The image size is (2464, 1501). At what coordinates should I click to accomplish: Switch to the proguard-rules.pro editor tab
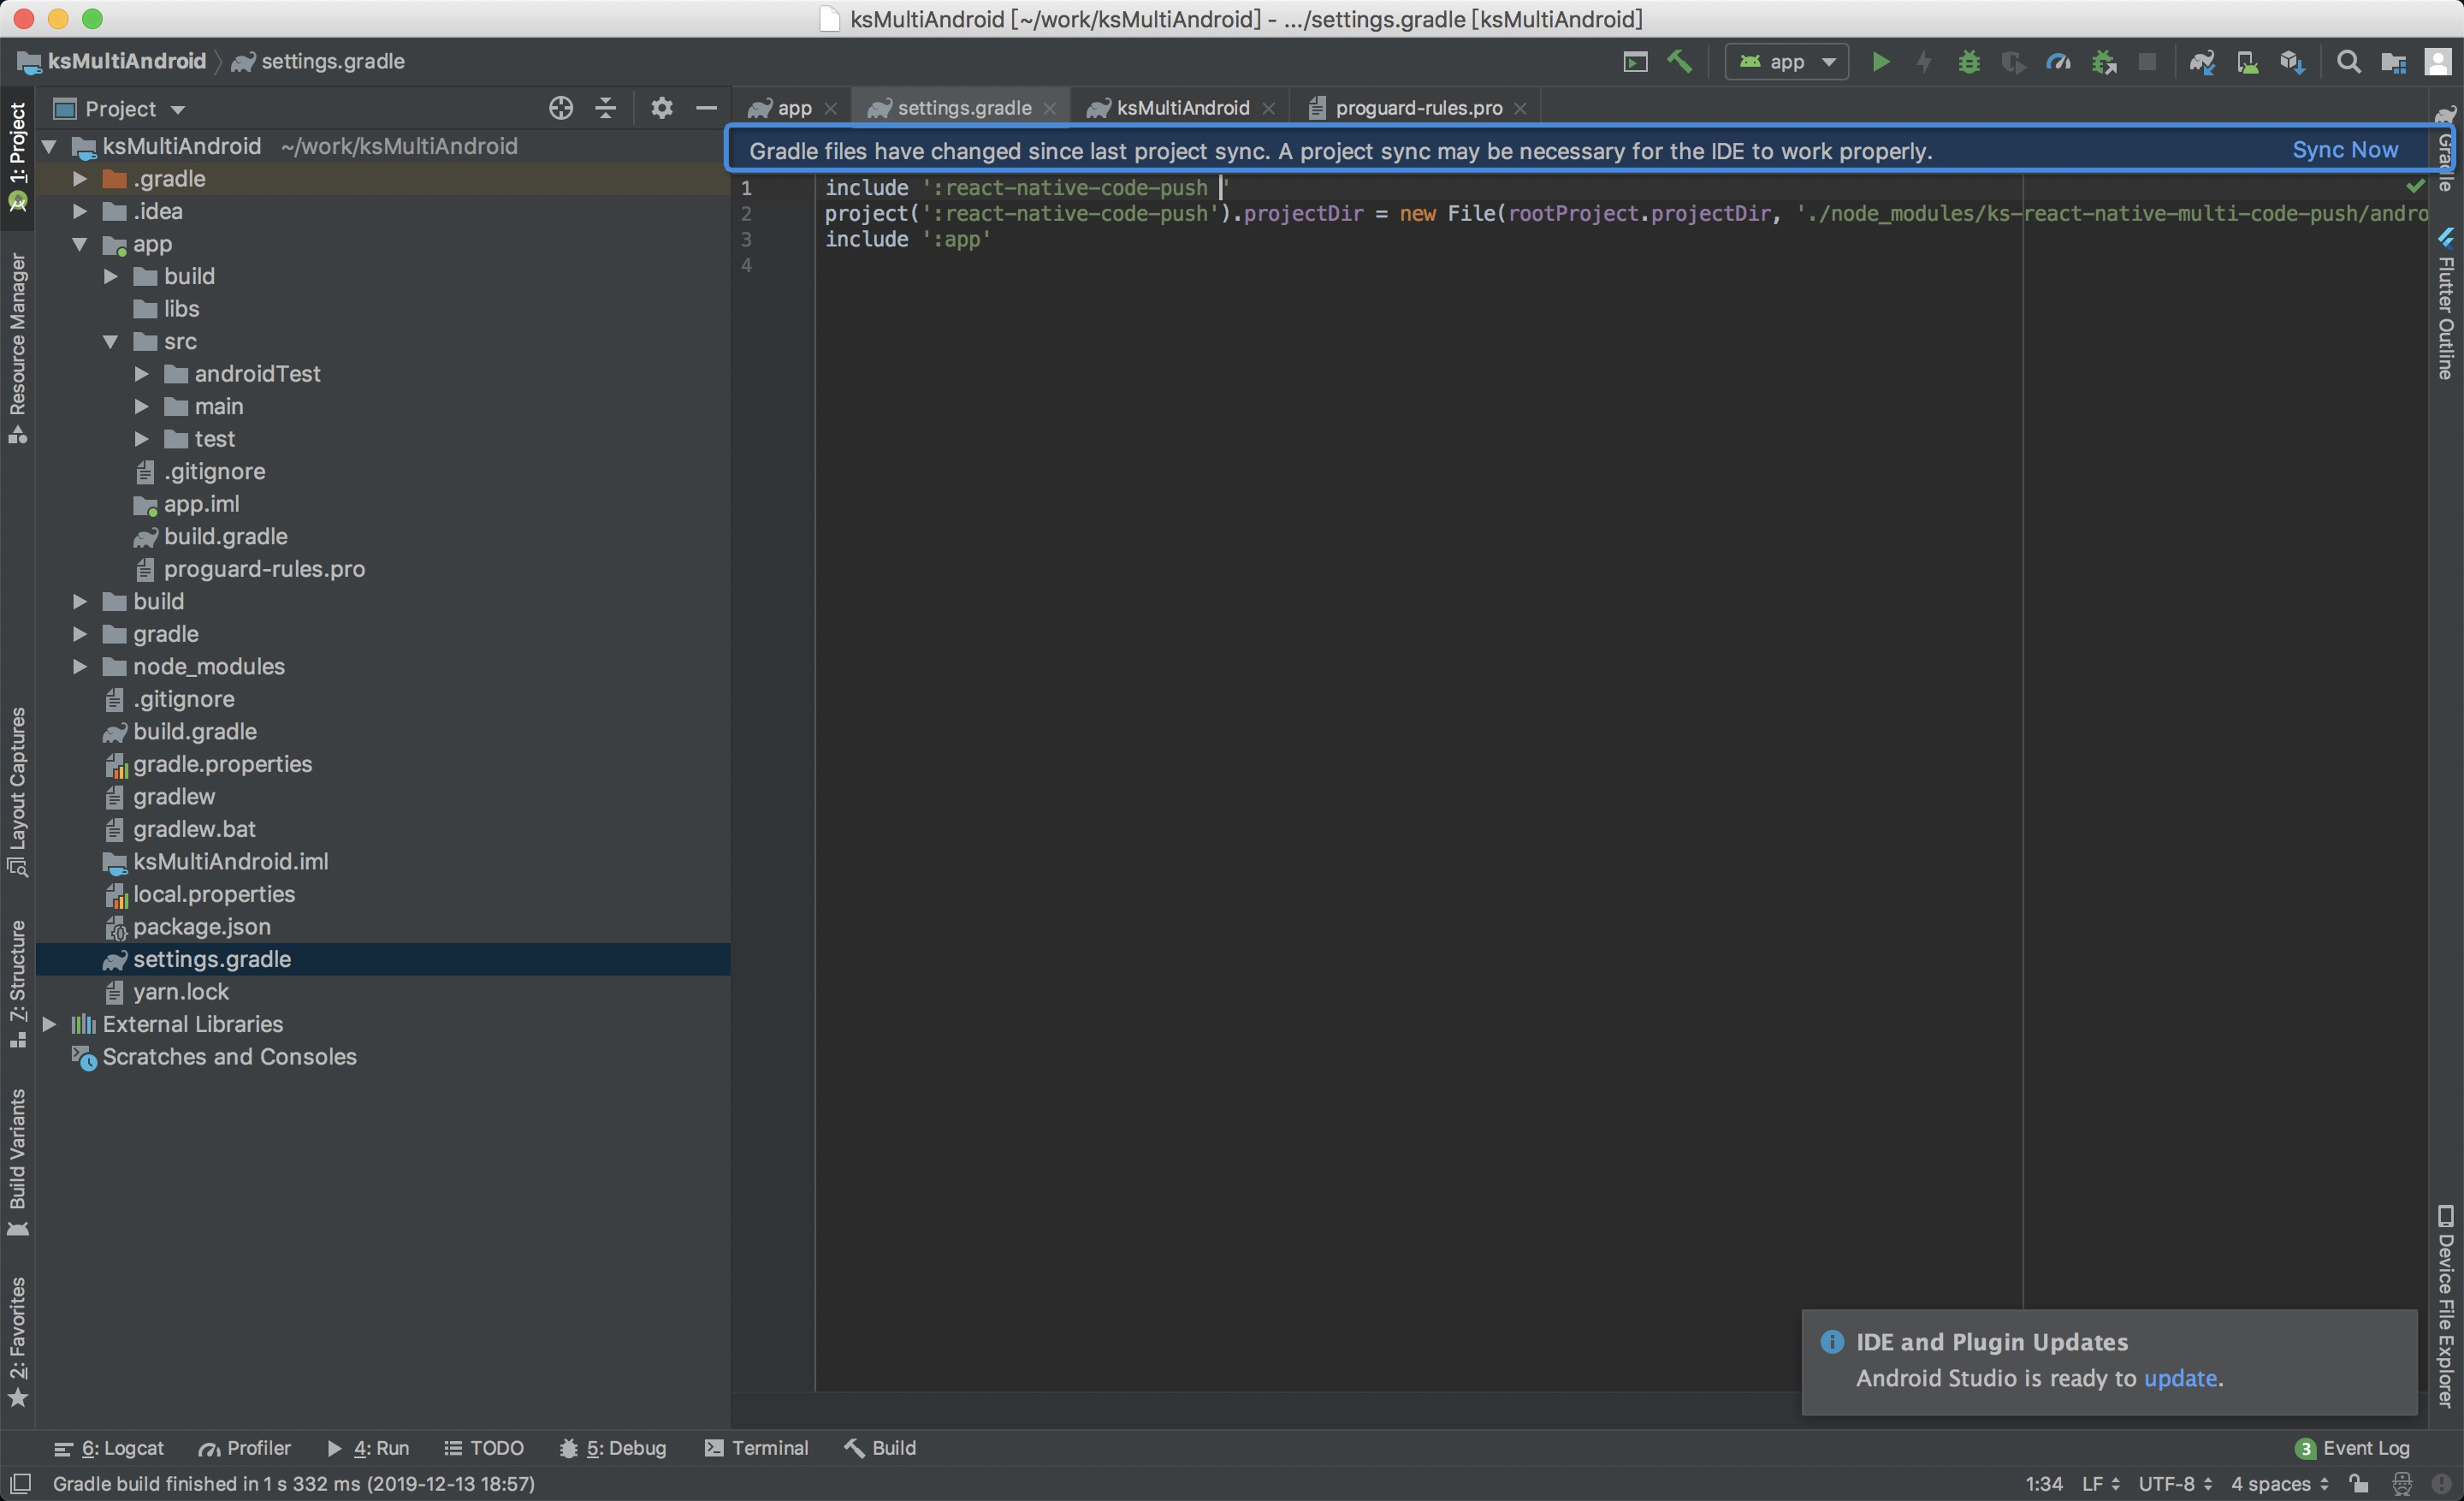coord(1417,108)
